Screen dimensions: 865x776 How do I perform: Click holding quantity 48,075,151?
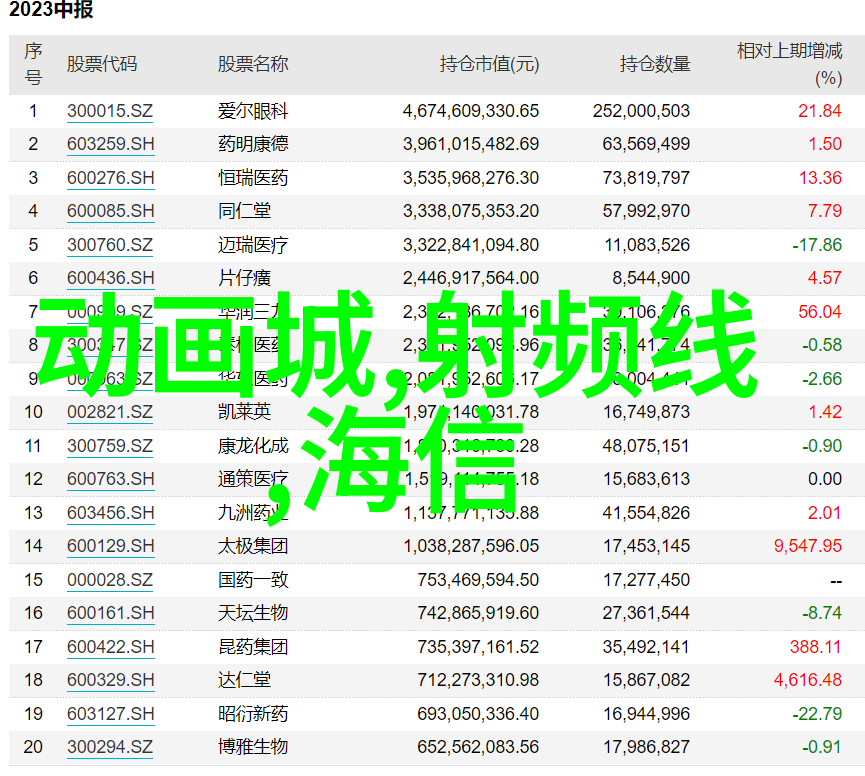tap(647, 446)
